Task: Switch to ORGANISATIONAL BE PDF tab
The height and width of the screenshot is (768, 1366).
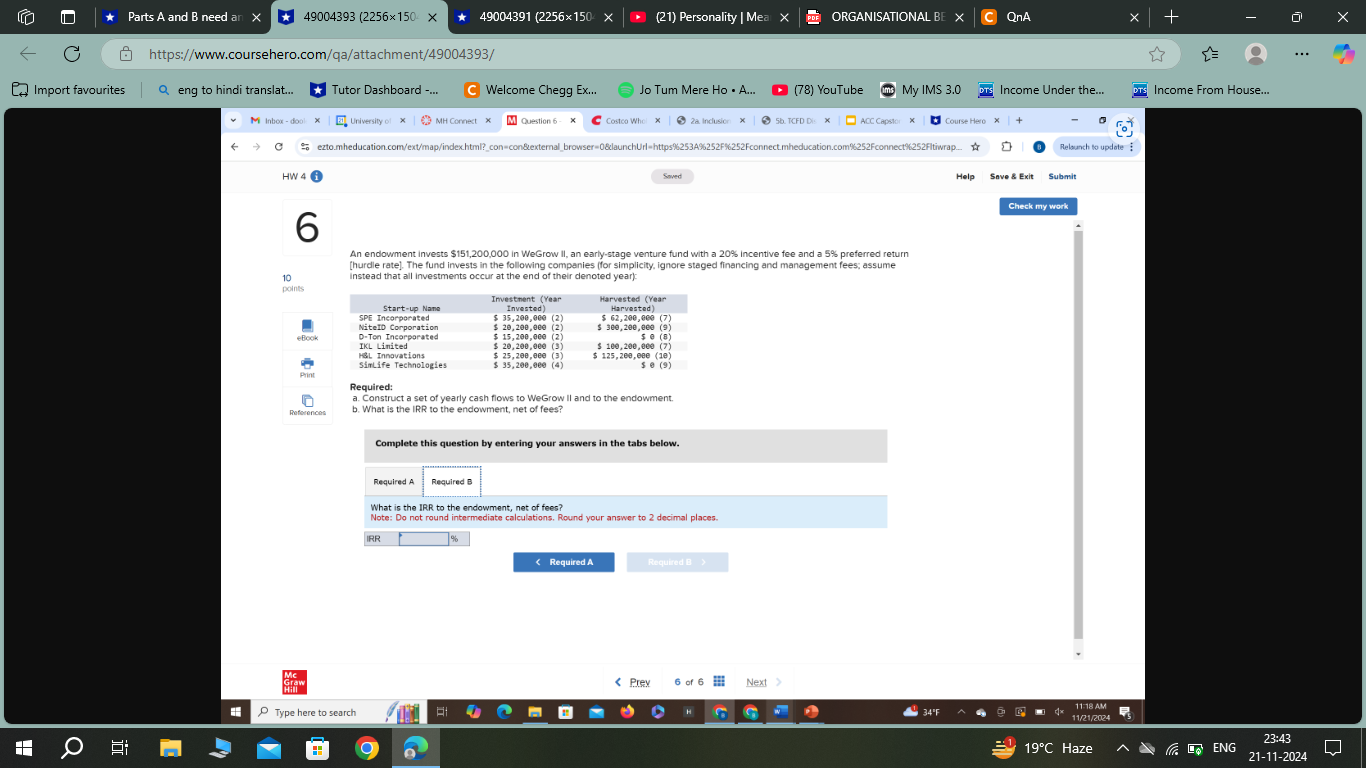Action: point(885,17)
